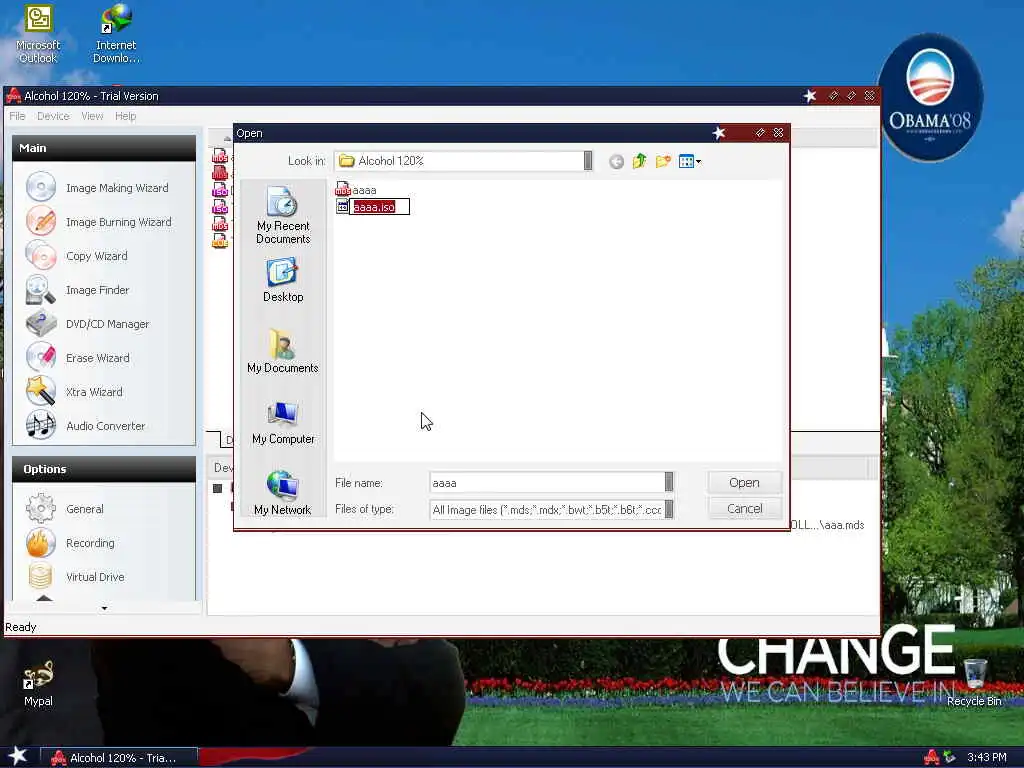
Task: Click the aaaa.iso file rename box
Action: 379,207
